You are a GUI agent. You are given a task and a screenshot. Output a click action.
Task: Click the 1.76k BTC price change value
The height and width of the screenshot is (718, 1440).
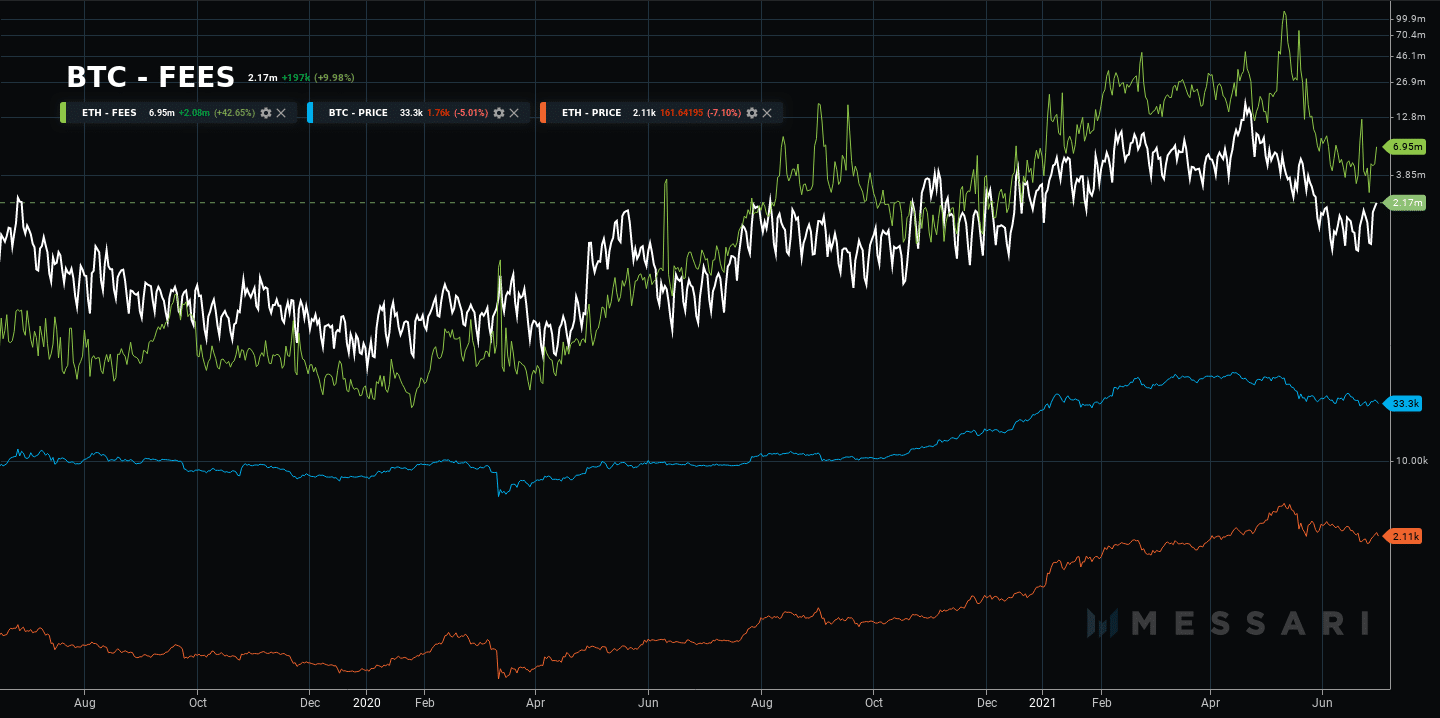[437, 113]
